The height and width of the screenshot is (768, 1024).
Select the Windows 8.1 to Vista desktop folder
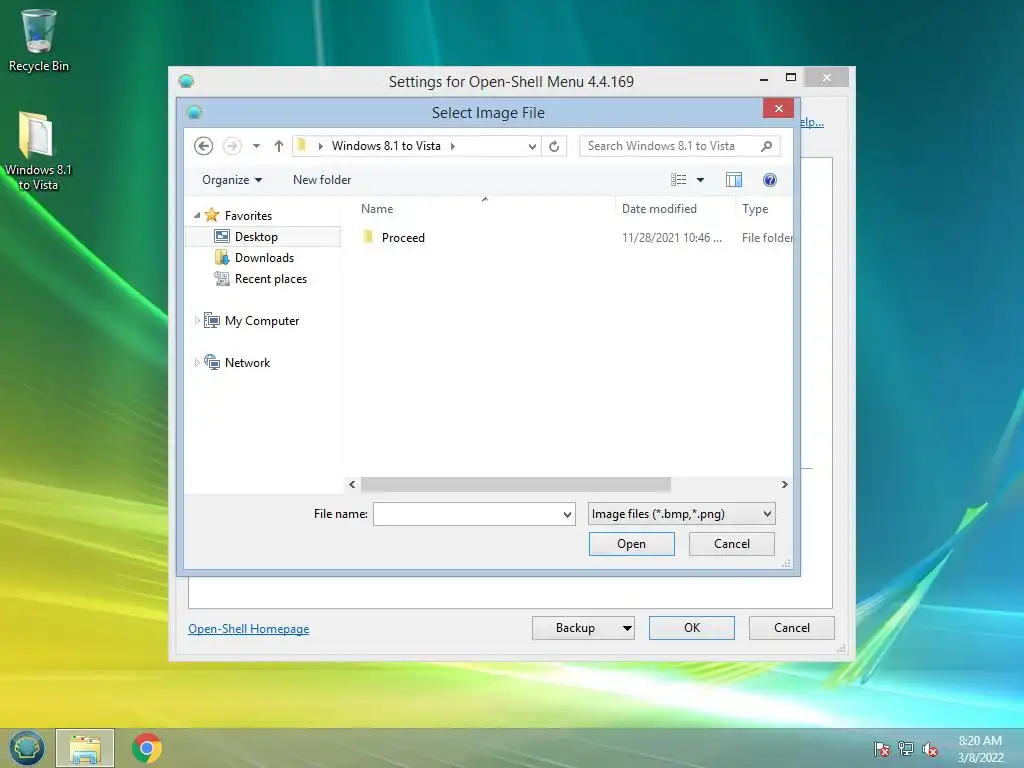coord(38,152)
